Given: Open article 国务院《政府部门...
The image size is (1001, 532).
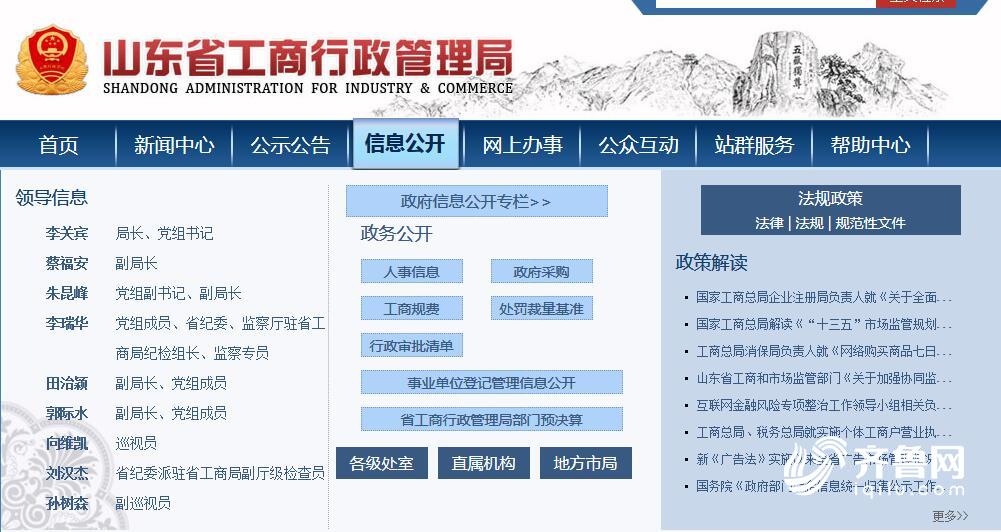Looking at the screenshot, I should (817, 486).
